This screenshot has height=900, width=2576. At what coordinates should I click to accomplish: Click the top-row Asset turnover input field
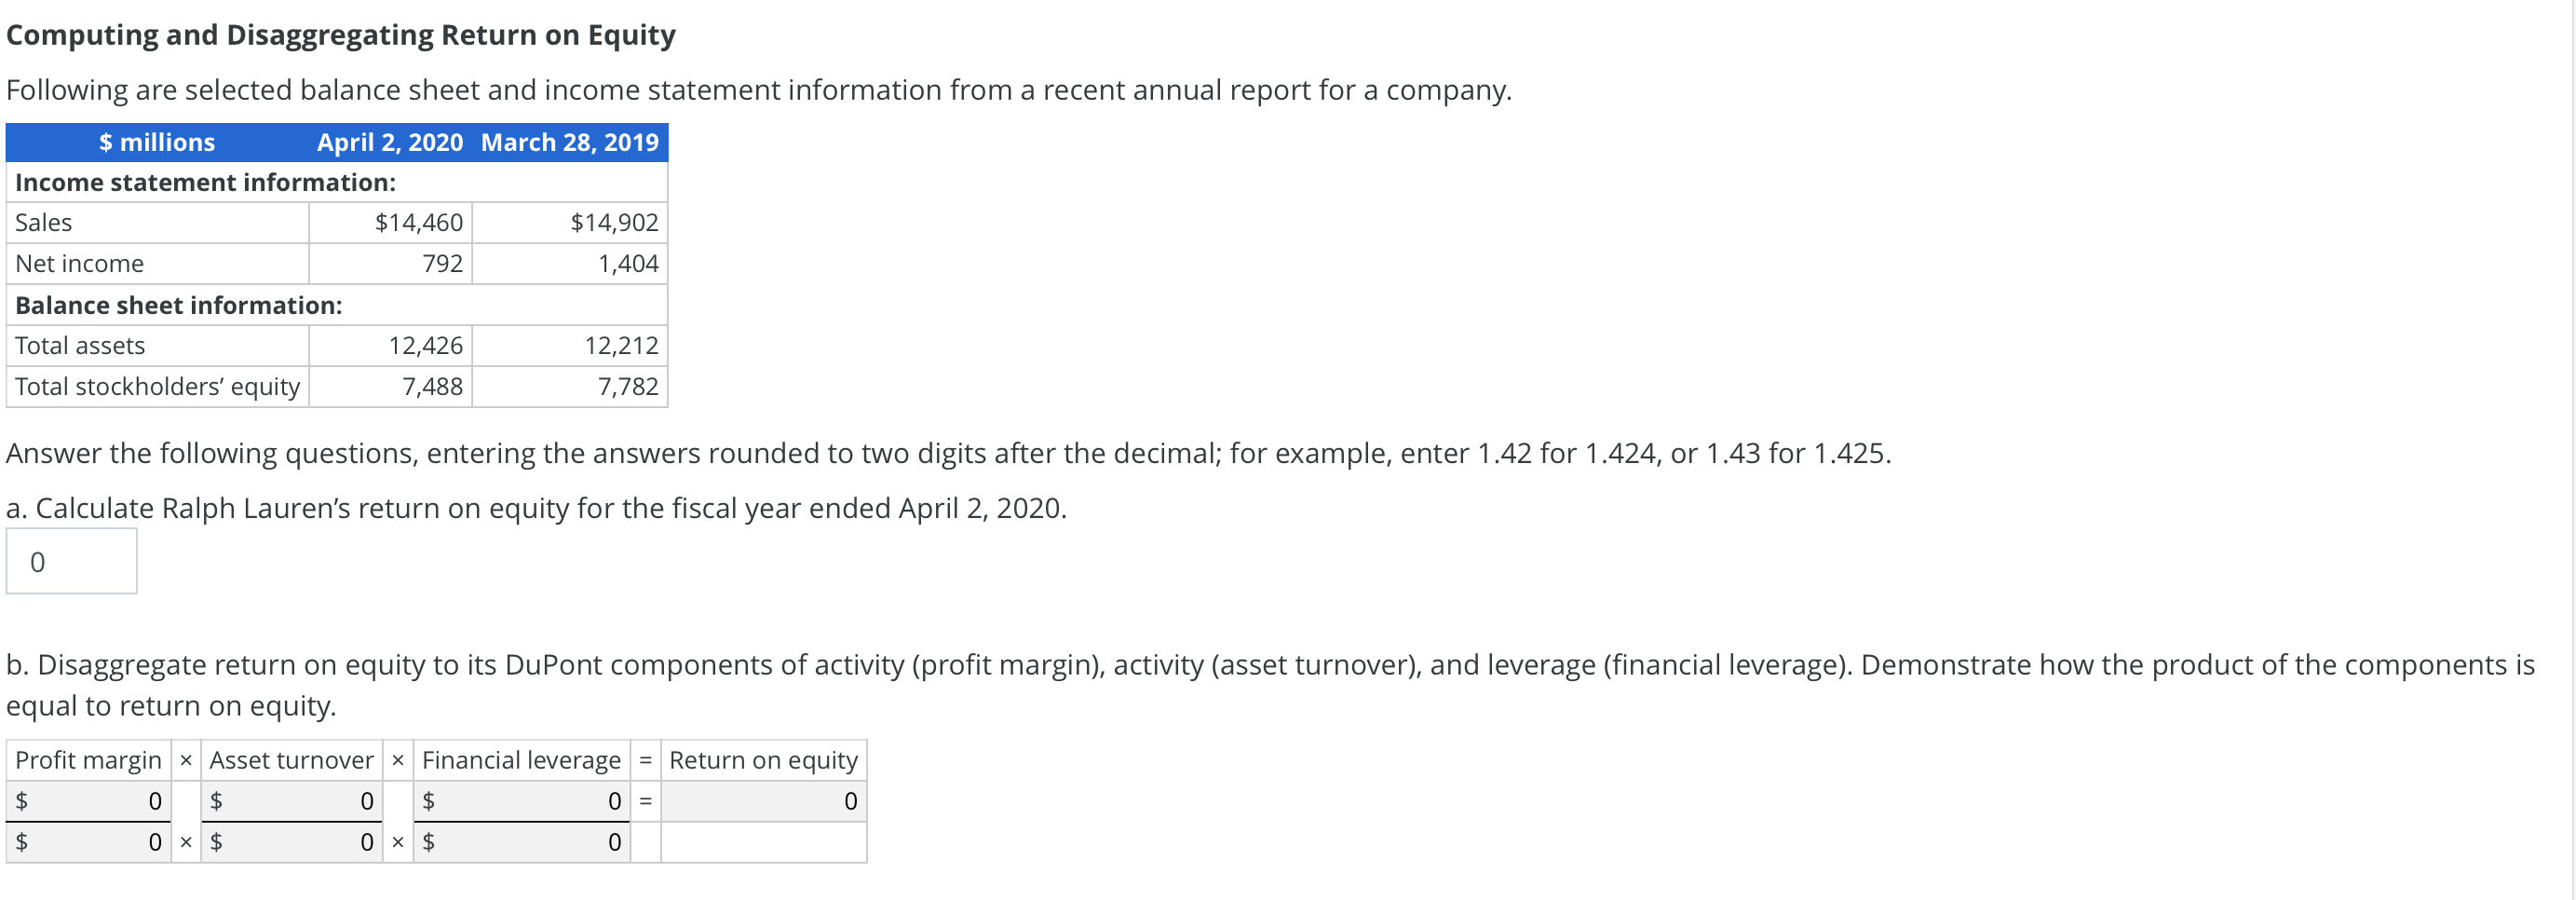290,800
